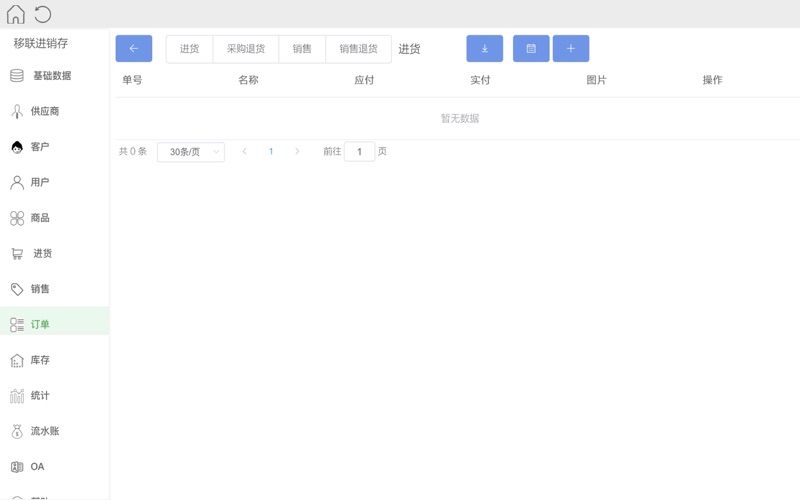Click the 移联进销存 app title
The image size is (800, 500).
(x=41, y=43)
